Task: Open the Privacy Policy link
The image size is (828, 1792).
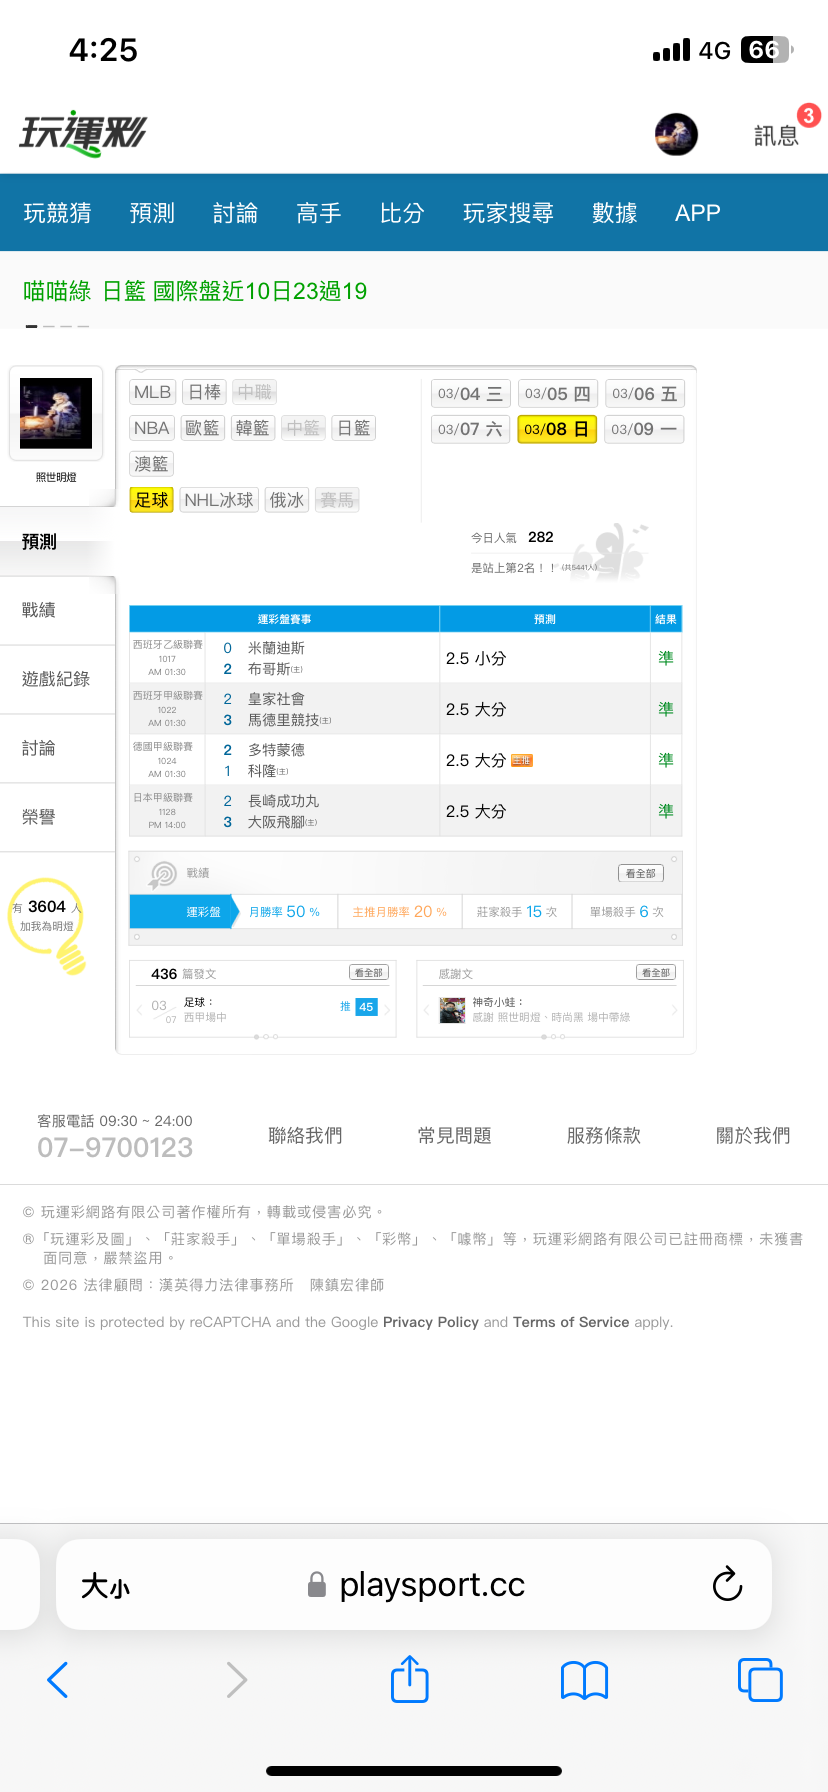Action: 431,1322
